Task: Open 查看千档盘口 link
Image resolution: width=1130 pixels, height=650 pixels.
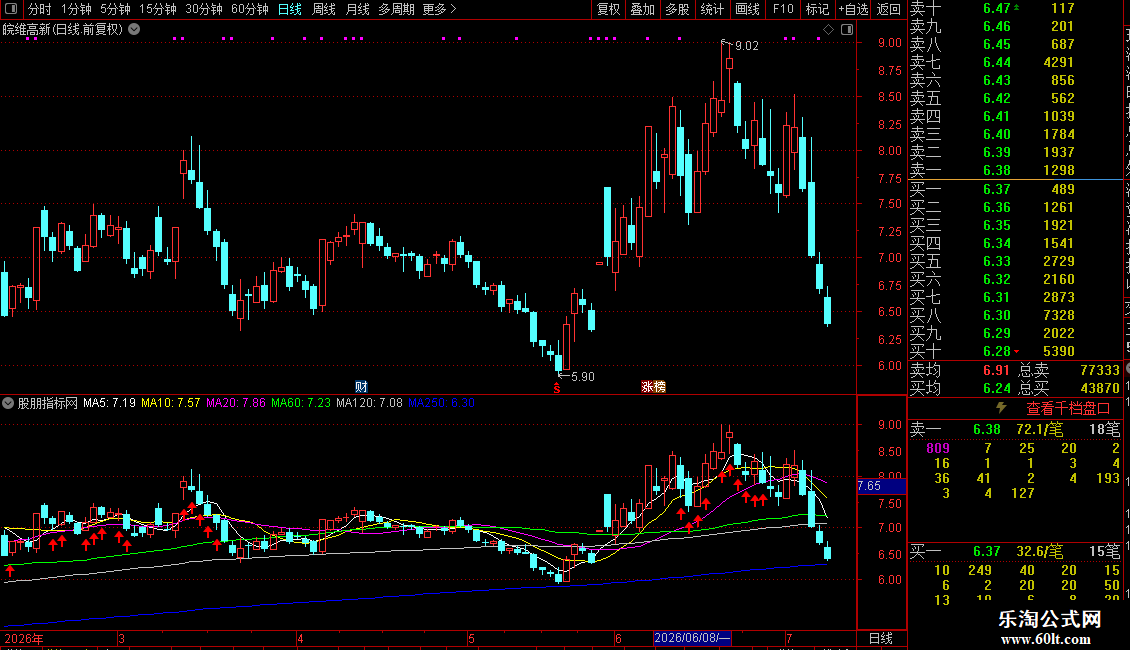Action: pyautogui.click(x=1068, y=409)
